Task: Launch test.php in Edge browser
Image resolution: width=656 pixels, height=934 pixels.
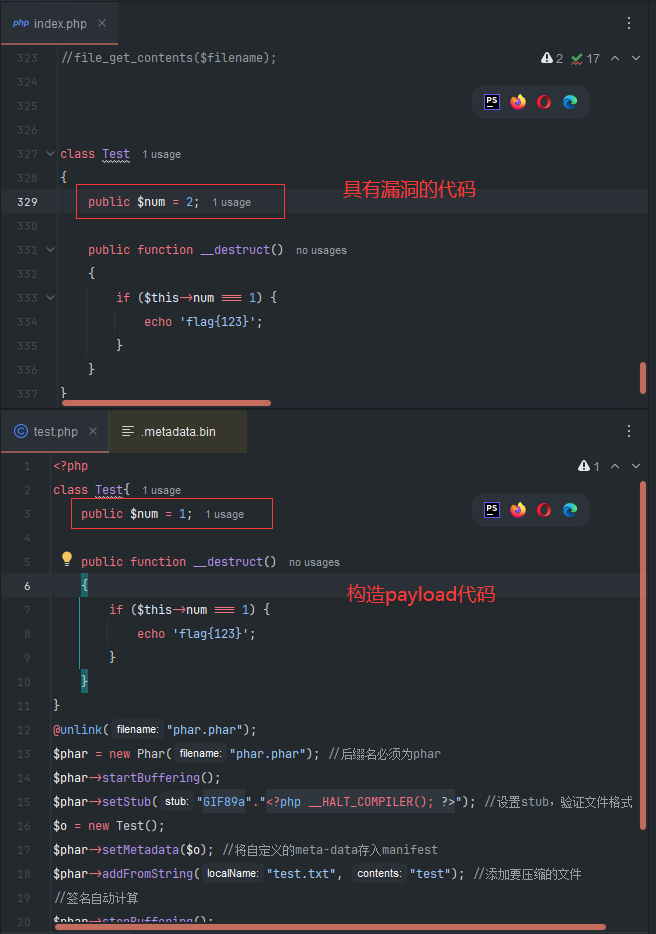Action: (x=570, y=510)
